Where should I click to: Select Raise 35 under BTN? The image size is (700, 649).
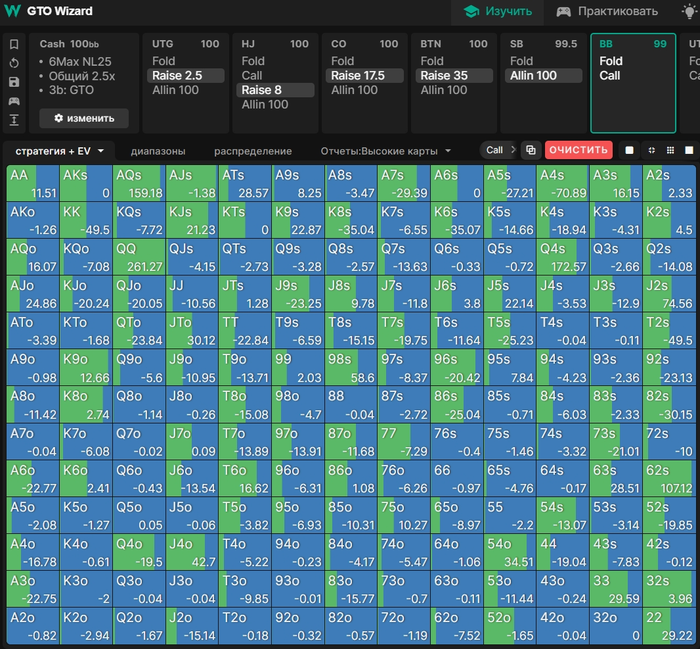[454, 75]
